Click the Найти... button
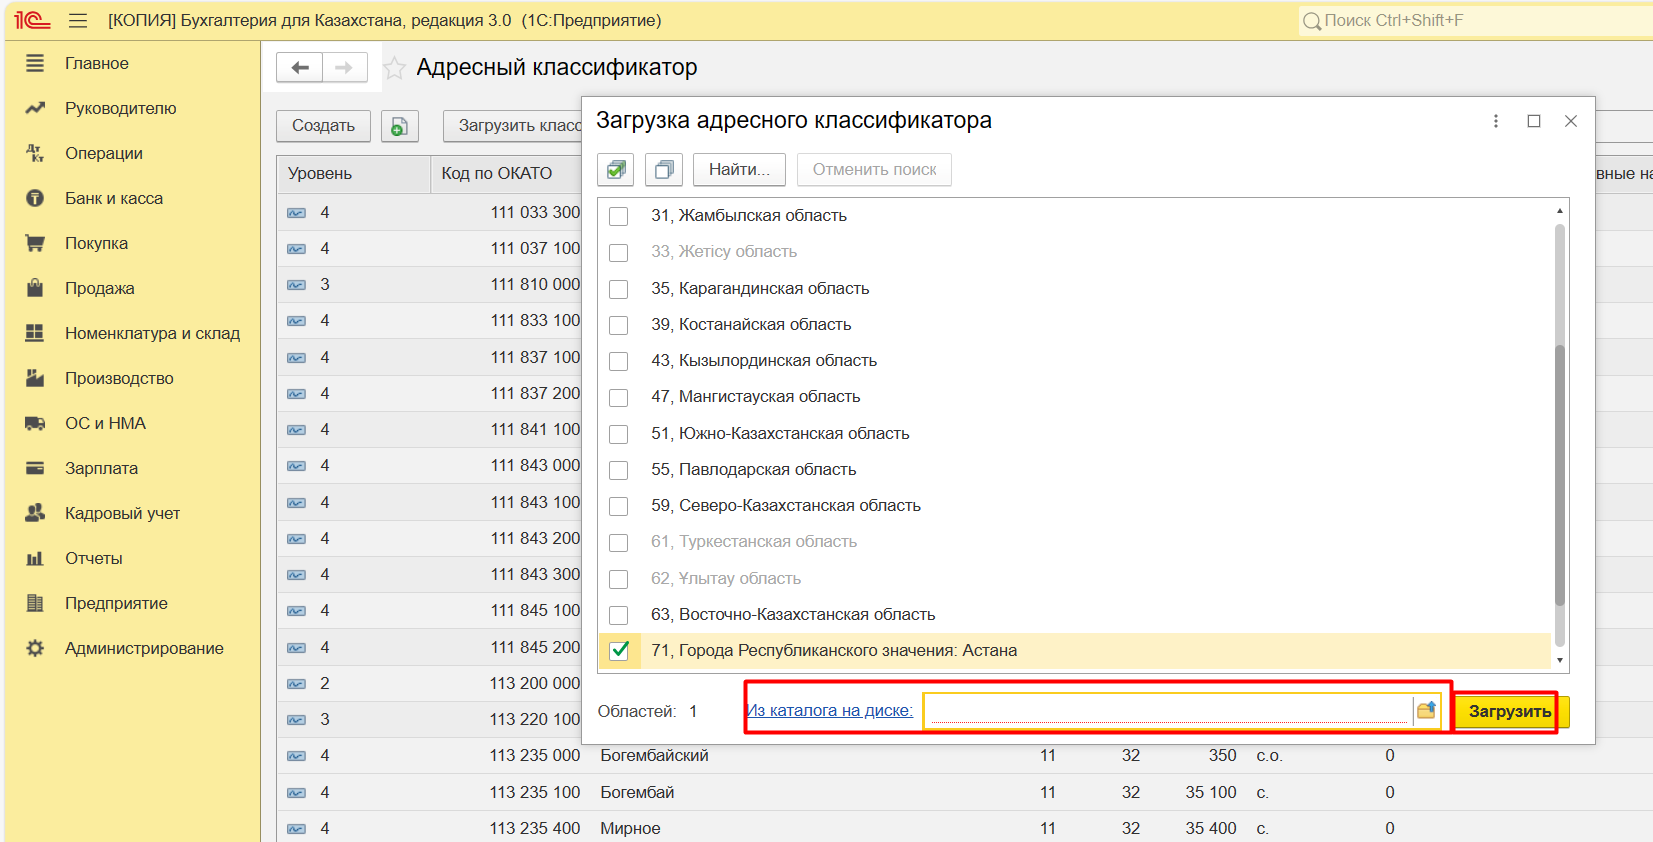Image resolution: width=1653 pixels, height=842 pixels. [x=739, y=170]
